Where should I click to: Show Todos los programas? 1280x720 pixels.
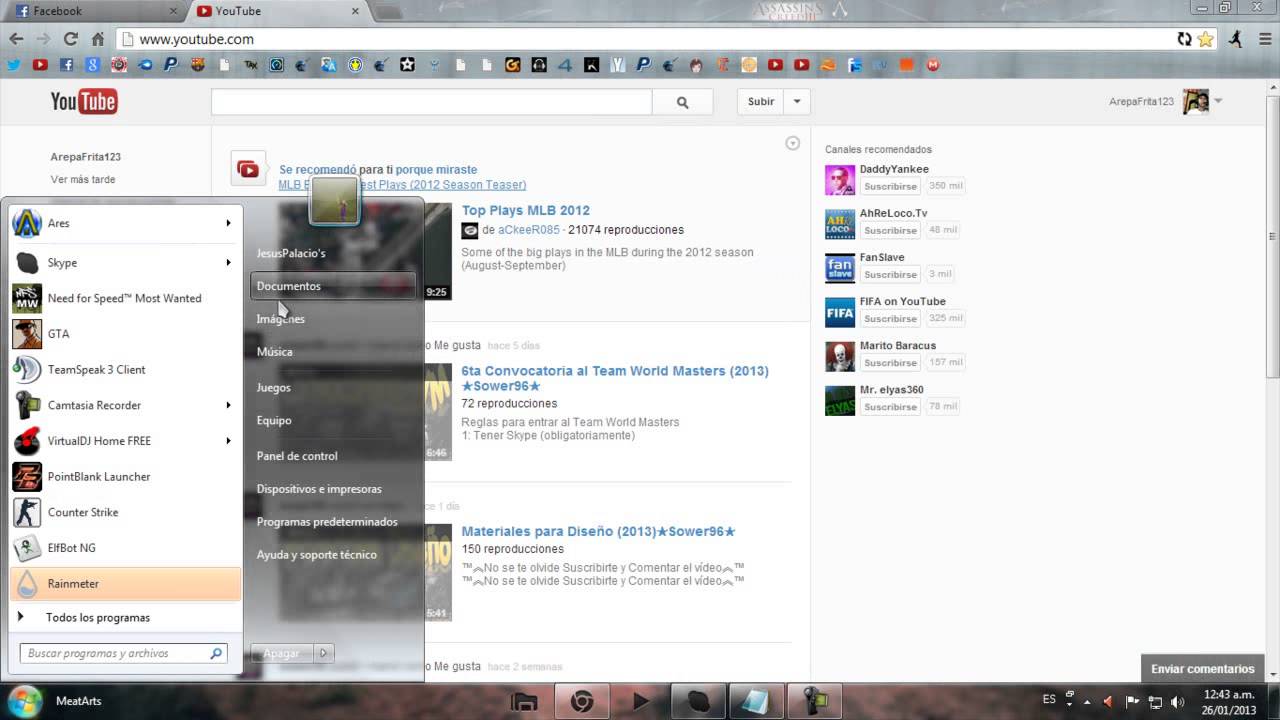click(x=97, y=618)
